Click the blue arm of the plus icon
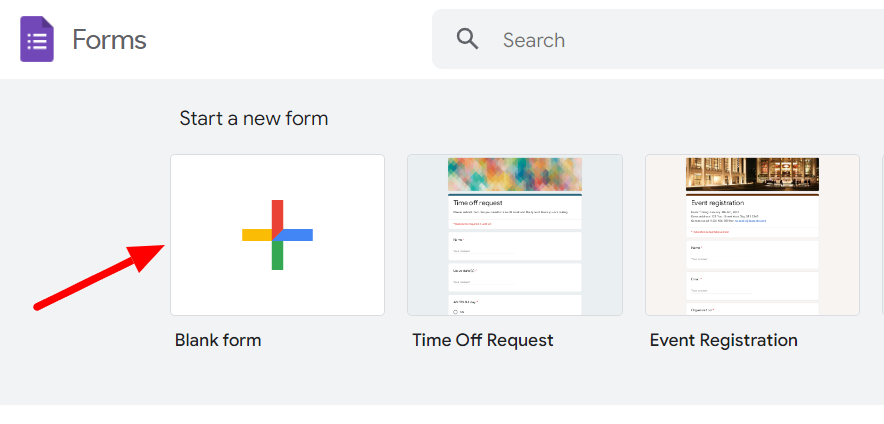 click(x=295, y=235)
